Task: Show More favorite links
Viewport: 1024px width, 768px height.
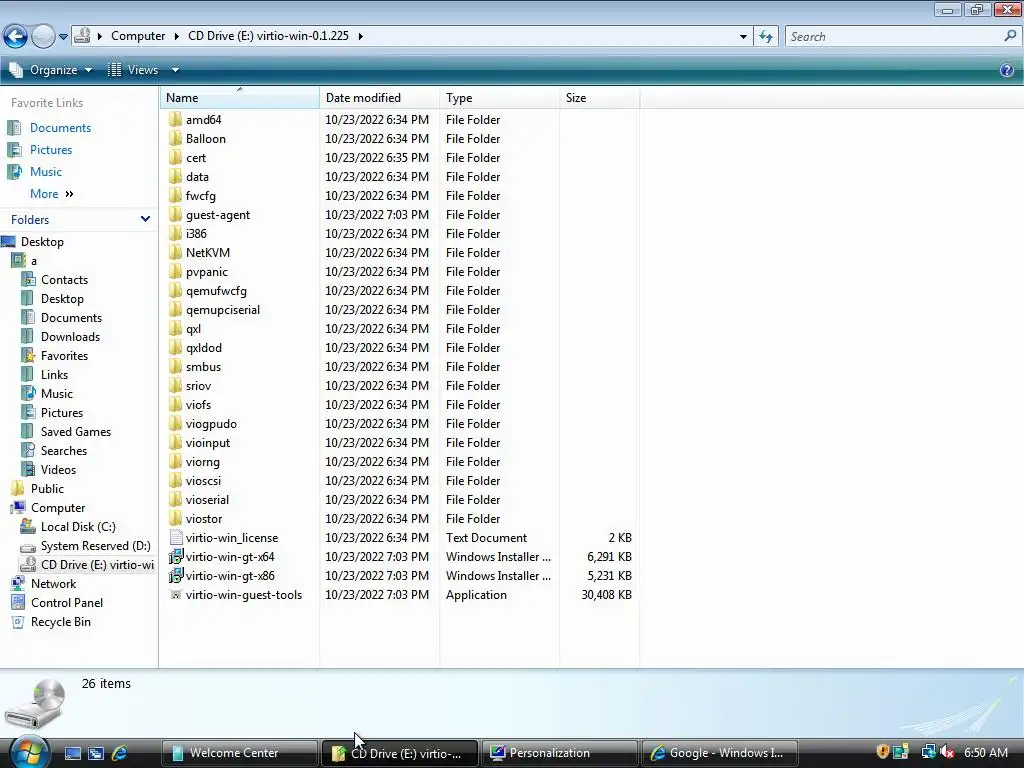Action: [52, 194]
